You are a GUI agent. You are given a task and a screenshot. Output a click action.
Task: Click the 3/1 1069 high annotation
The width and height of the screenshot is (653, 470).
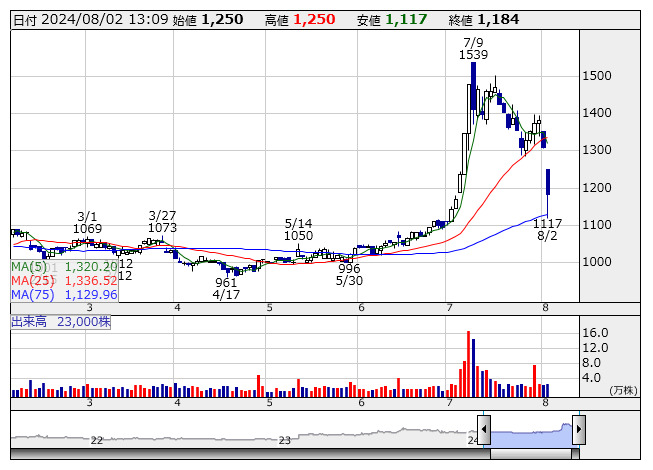coord(88,223)
